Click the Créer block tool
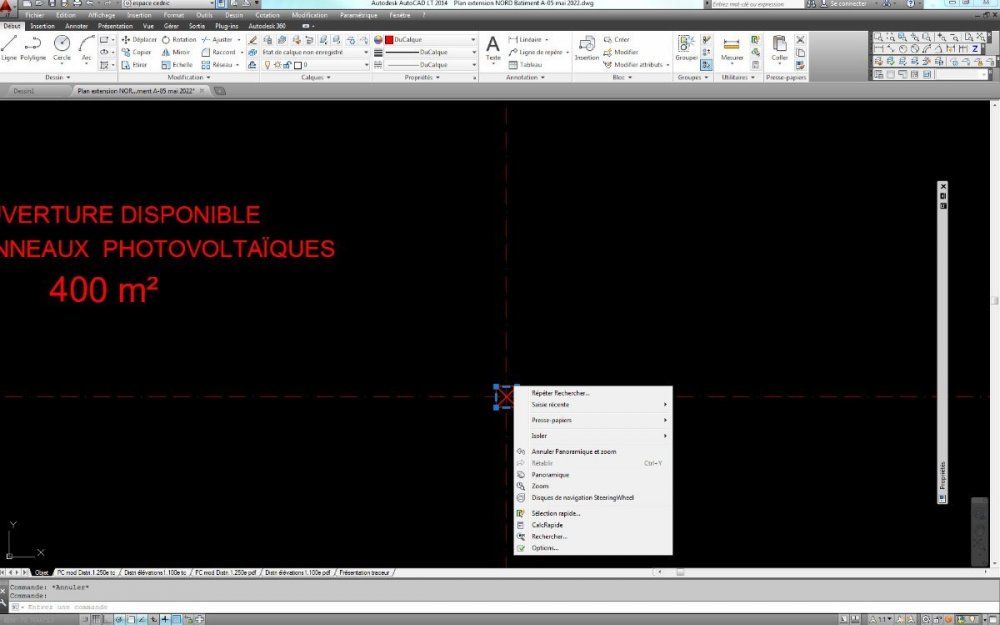The image size is (1000, 625). coord(617,40)
